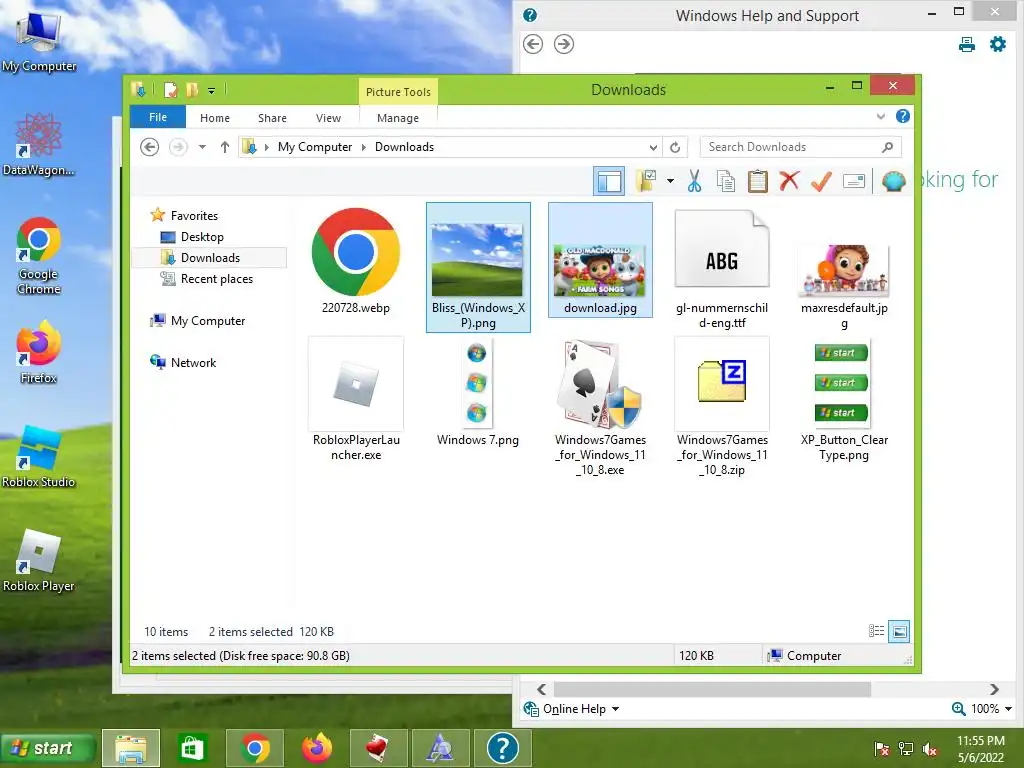Toggle the preview pane layout button
The image size is (1024, 768).
[609, 181]
